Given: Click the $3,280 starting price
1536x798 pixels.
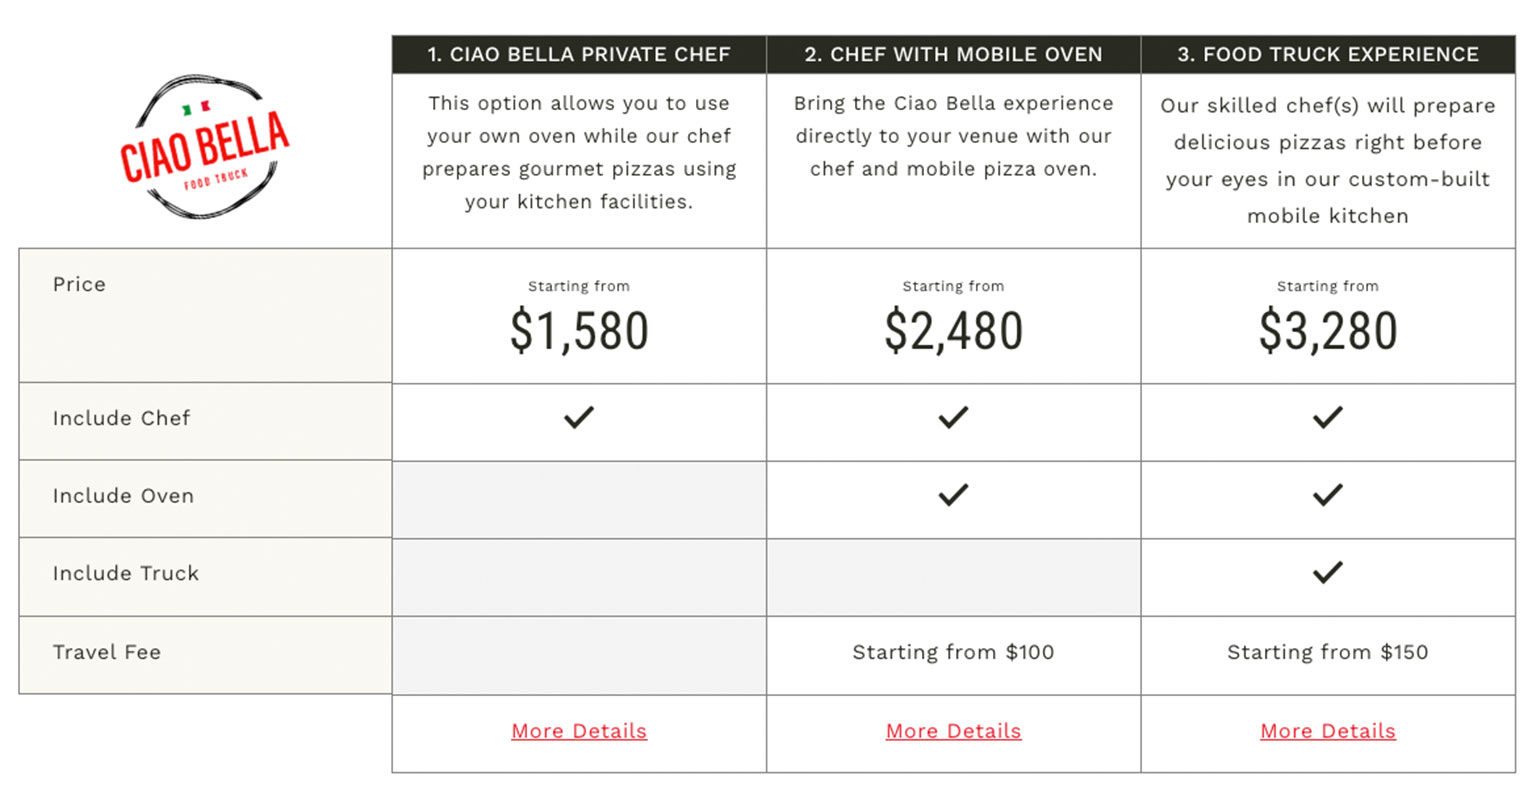Looking at the screenshot, I should [1327, 331].
